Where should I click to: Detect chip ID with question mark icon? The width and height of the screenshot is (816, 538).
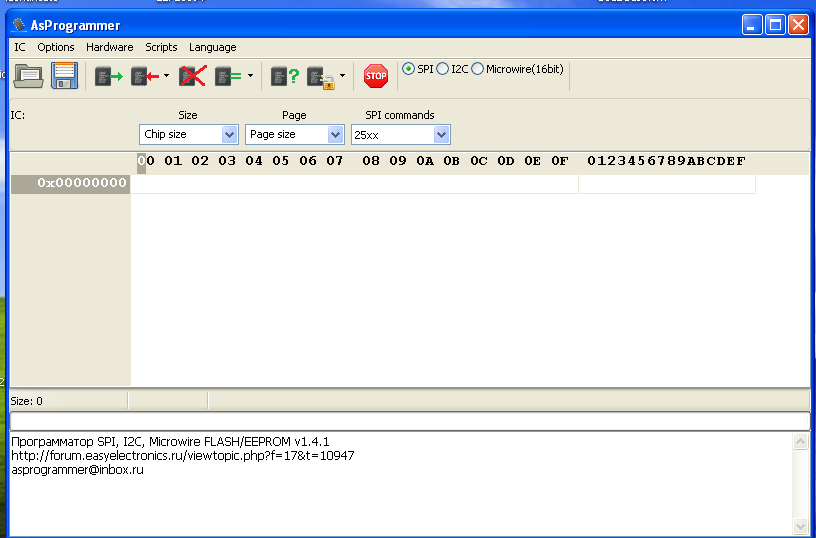click(x=285, y=76)
